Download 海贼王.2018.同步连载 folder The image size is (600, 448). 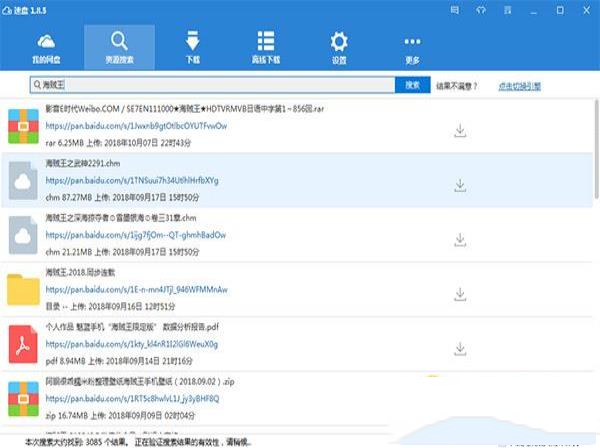click(x=460, y=294)
